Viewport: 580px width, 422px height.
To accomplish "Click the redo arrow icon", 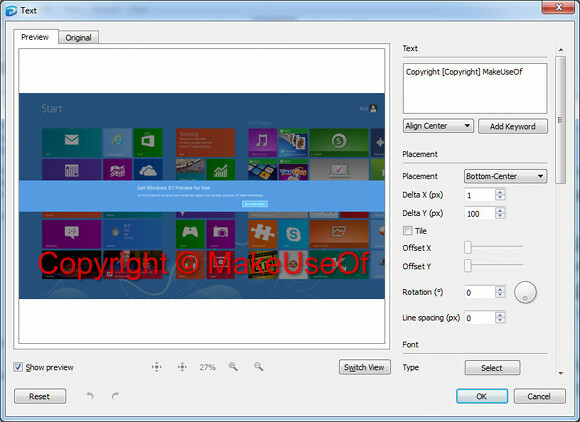I will click(115, 396).
